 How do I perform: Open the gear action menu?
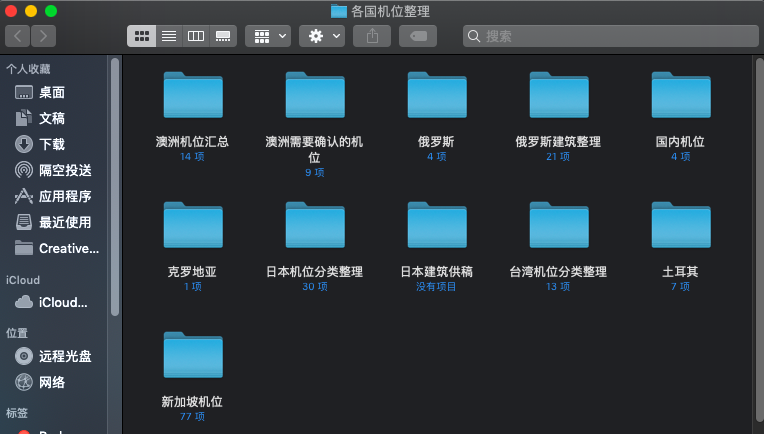322,36
